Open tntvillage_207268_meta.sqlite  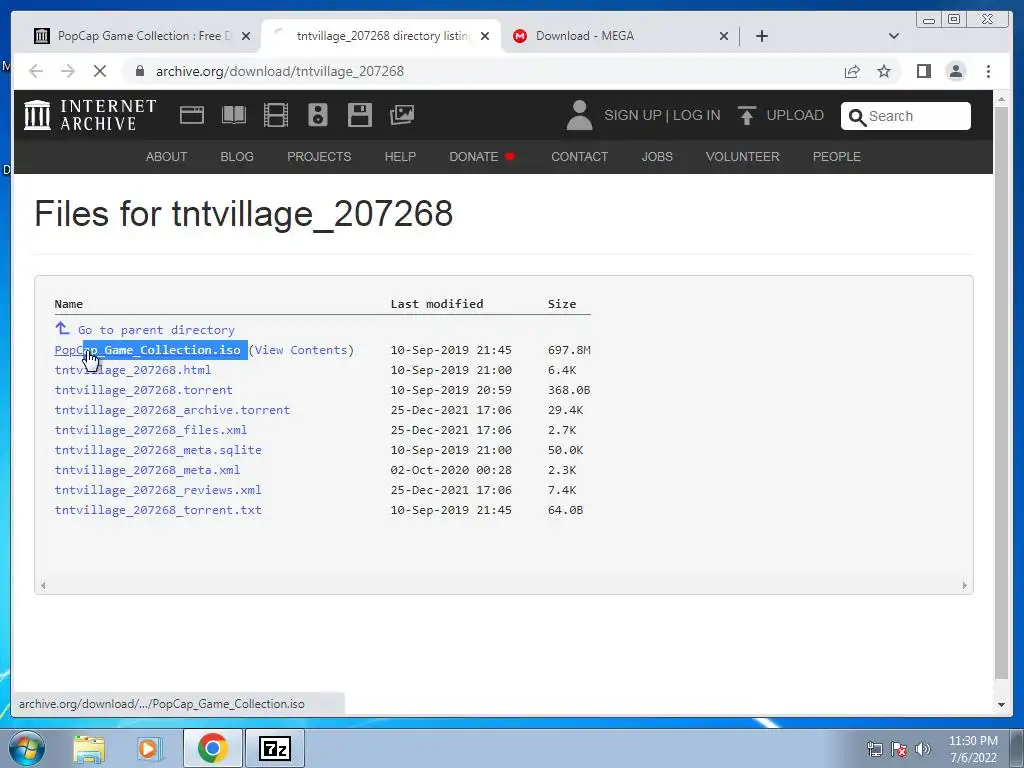click(158, 450)
